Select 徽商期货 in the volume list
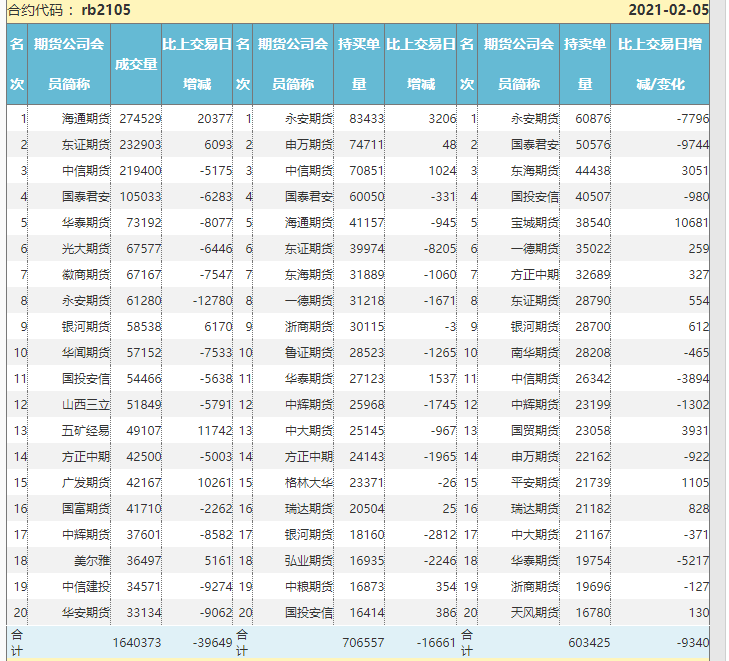Screen dimensions: 729x661 click(86, 275)
